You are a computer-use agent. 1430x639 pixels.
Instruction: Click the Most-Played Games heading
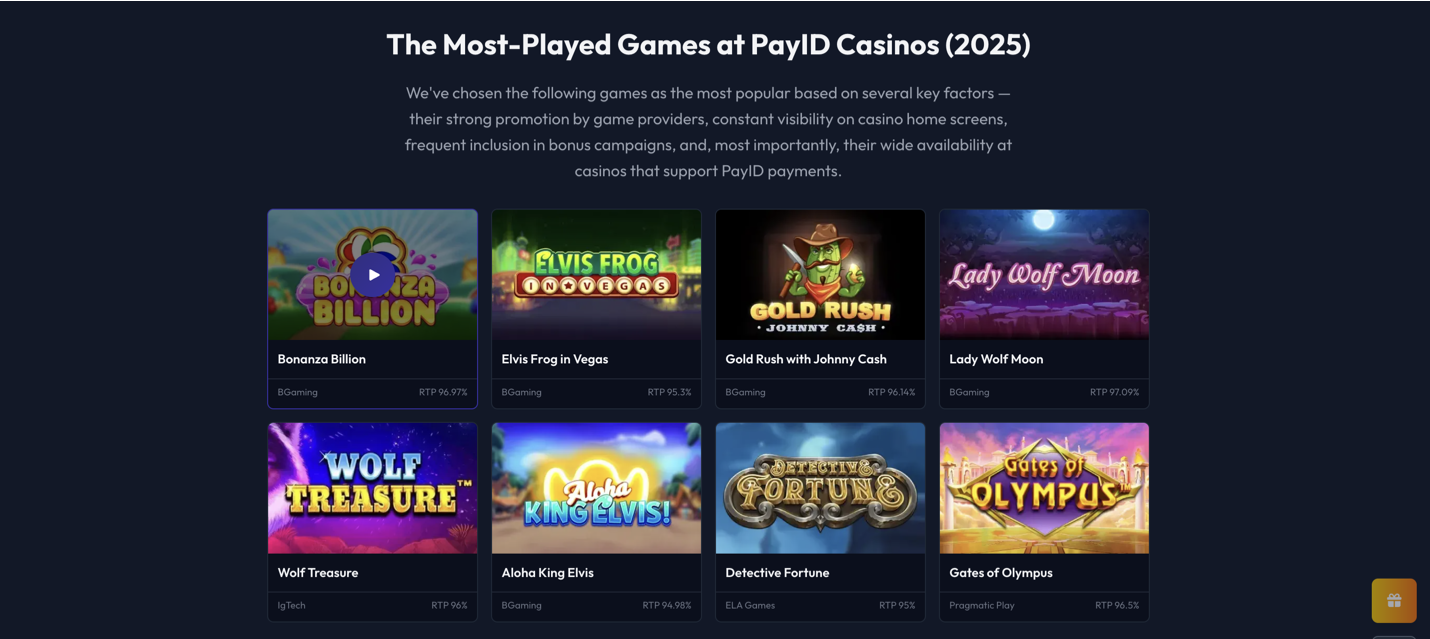point(708,43)
